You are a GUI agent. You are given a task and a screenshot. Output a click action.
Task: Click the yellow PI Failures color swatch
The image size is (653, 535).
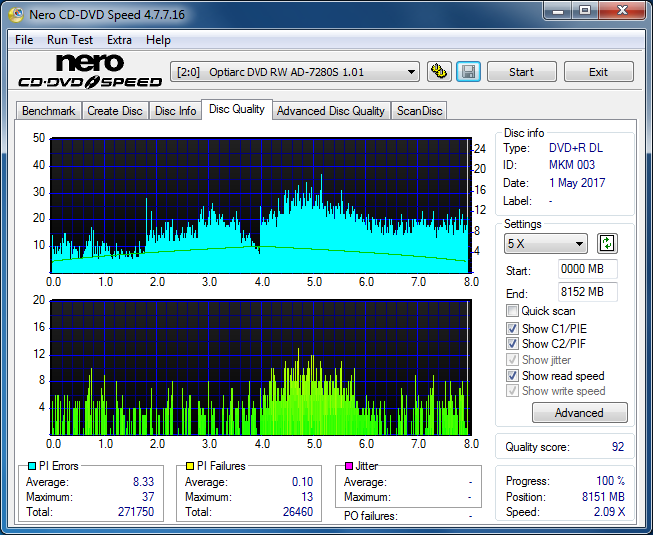click(x=189, y=466)
